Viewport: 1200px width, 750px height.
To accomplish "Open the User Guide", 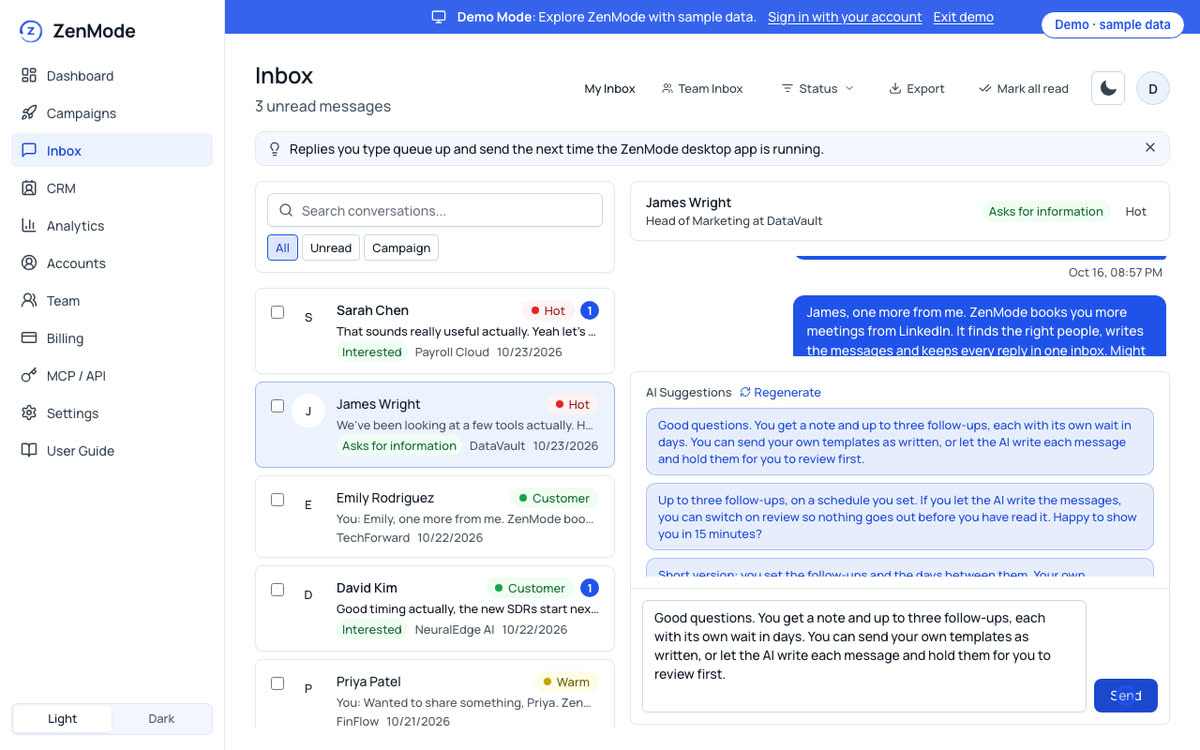I will [112, 451].
